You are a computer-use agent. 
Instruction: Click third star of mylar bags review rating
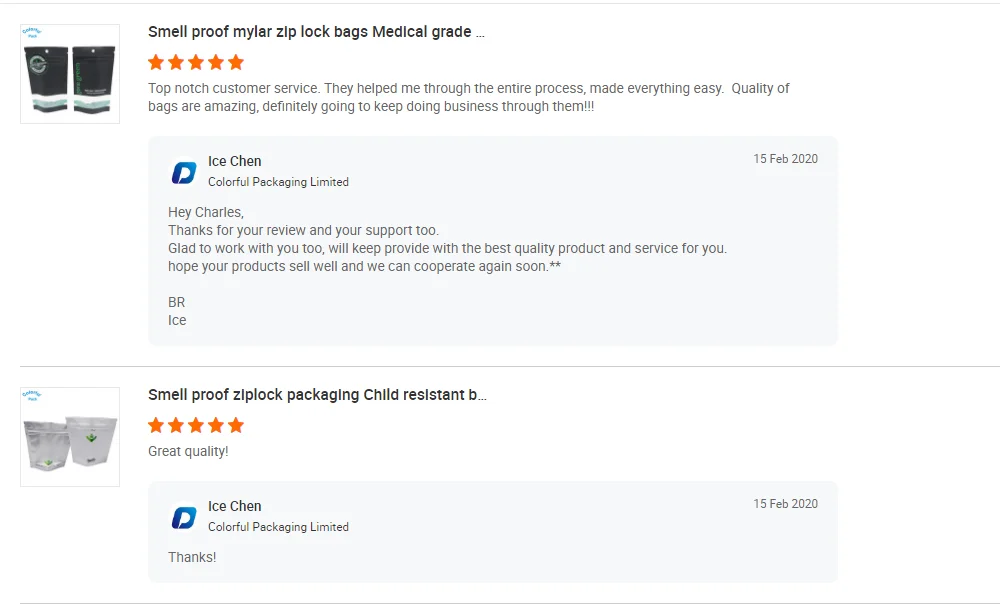pos(196,62)
